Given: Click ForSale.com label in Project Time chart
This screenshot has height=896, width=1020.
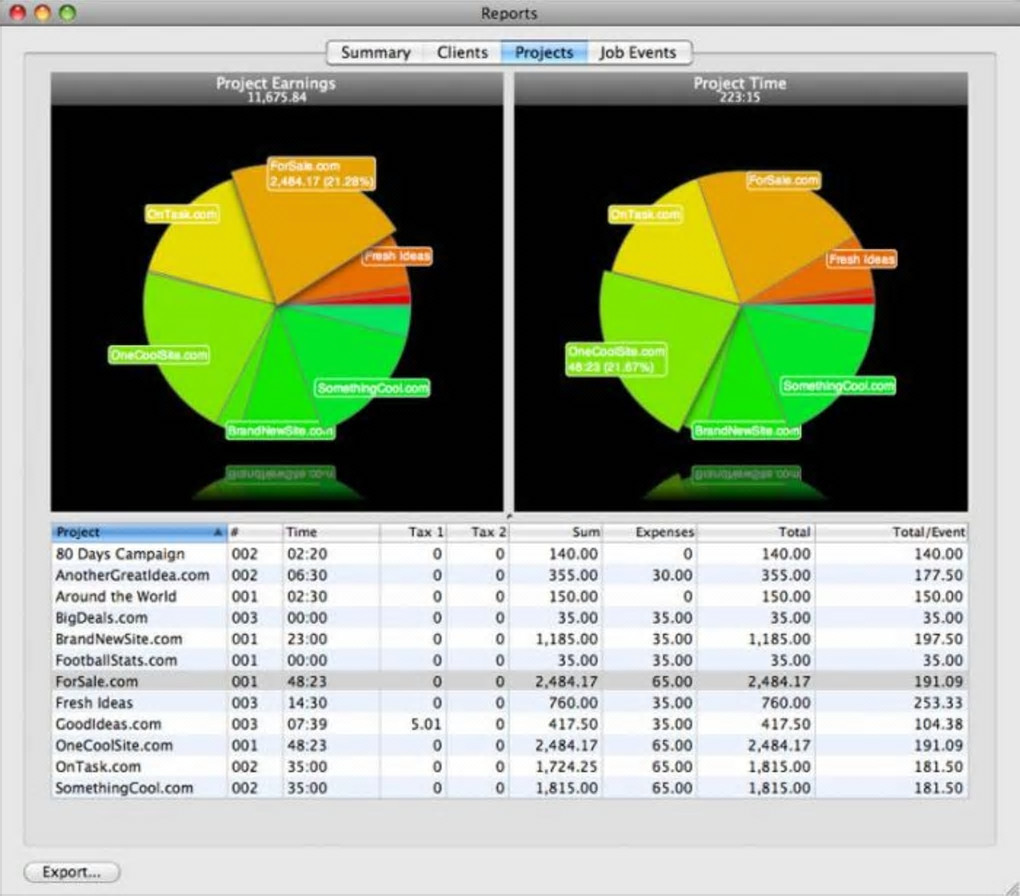Looking at the screenshot, I should coord(783,180).
